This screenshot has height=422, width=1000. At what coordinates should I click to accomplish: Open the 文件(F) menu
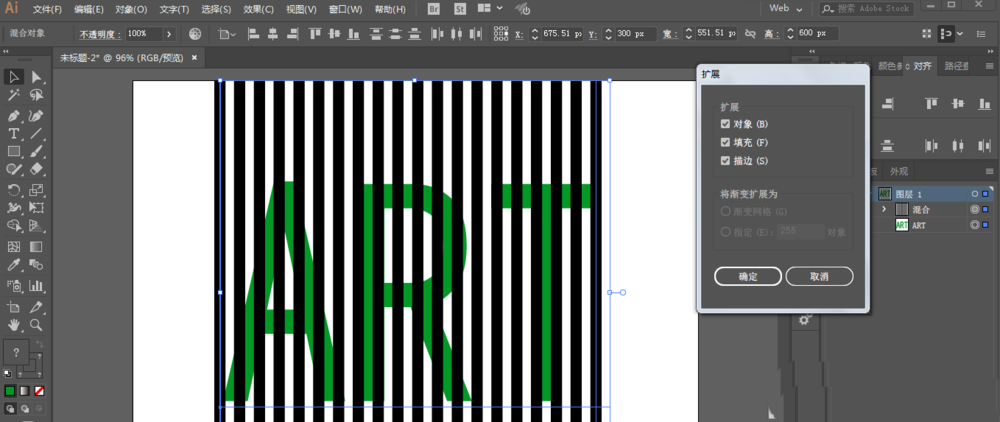tap(47, 9)
